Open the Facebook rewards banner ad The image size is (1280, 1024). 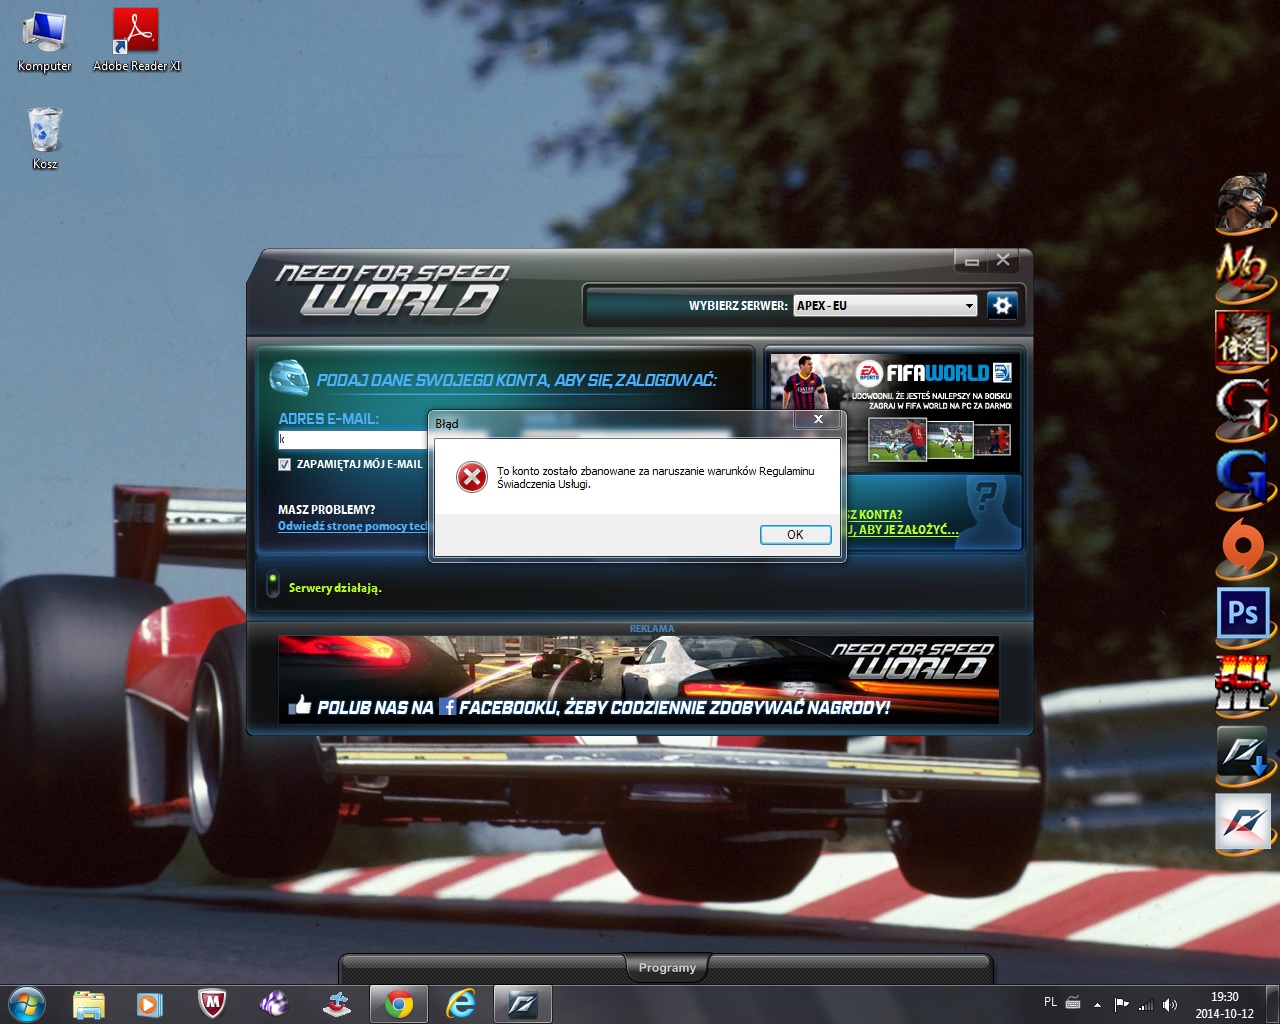[638, 679]
